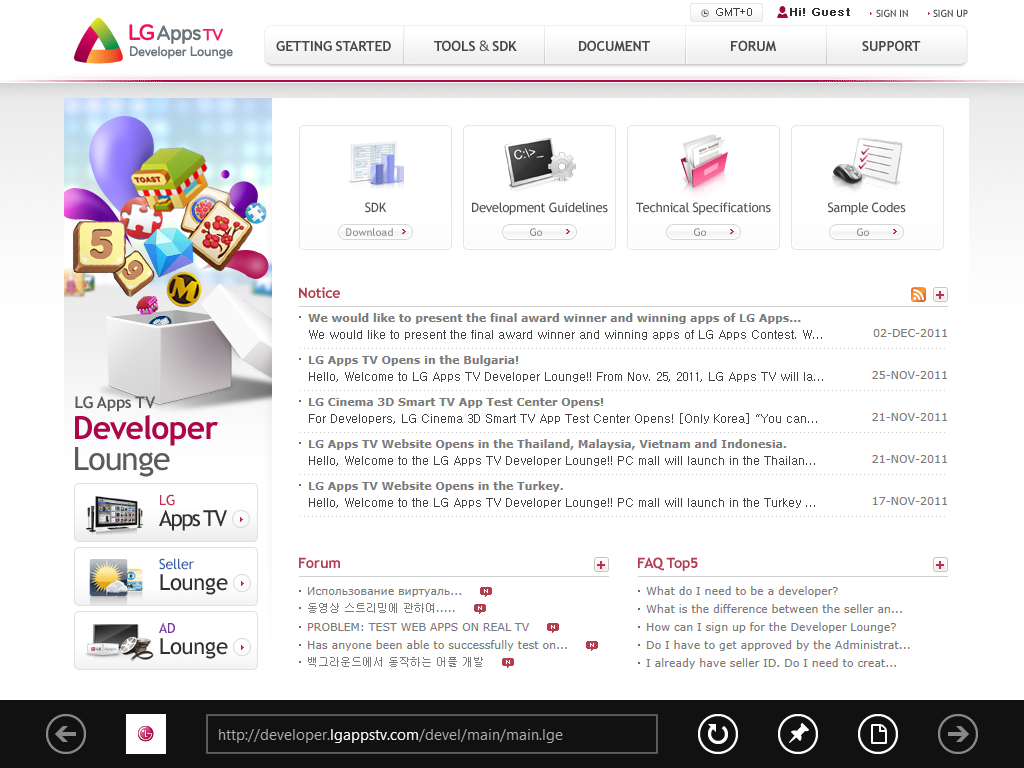Expand Forum list with its plus icon
1024x768 pixels.
click(601, 565)
